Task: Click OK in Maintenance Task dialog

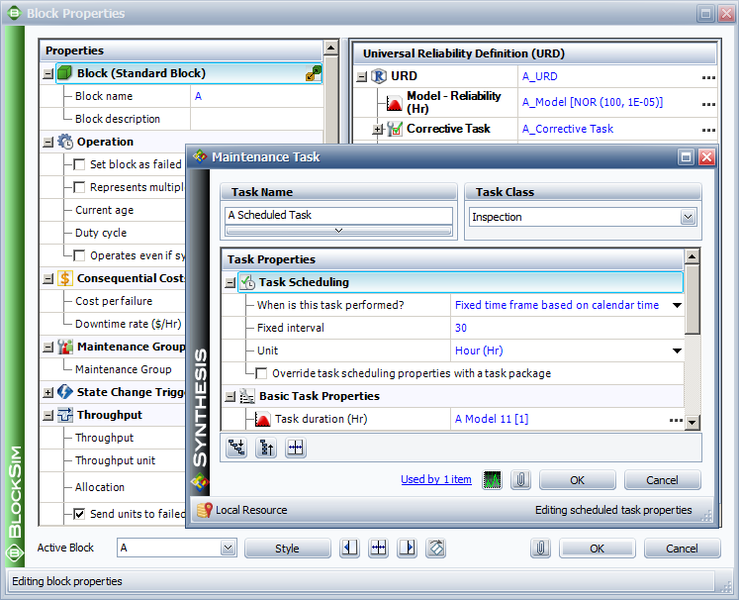Action: 577,480
